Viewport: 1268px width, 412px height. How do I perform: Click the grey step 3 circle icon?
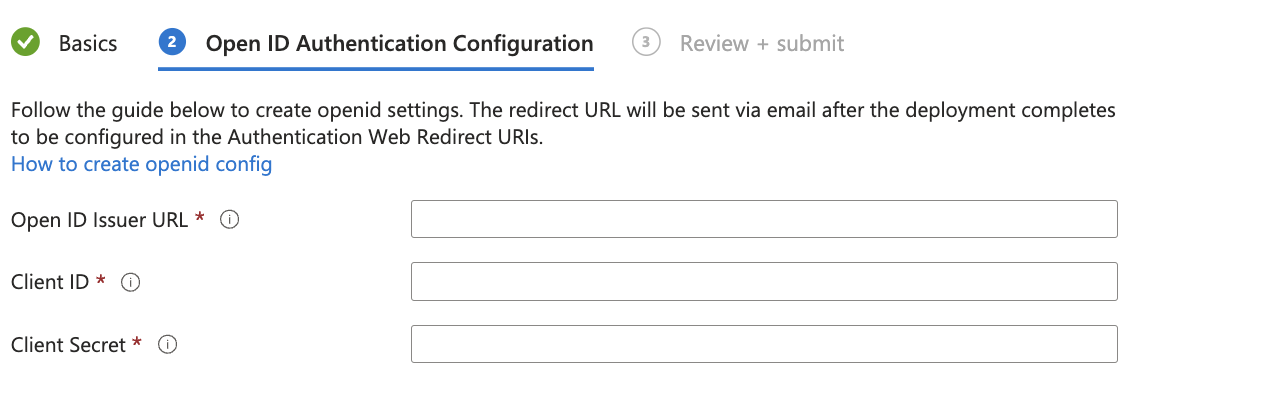coord(646,43)
